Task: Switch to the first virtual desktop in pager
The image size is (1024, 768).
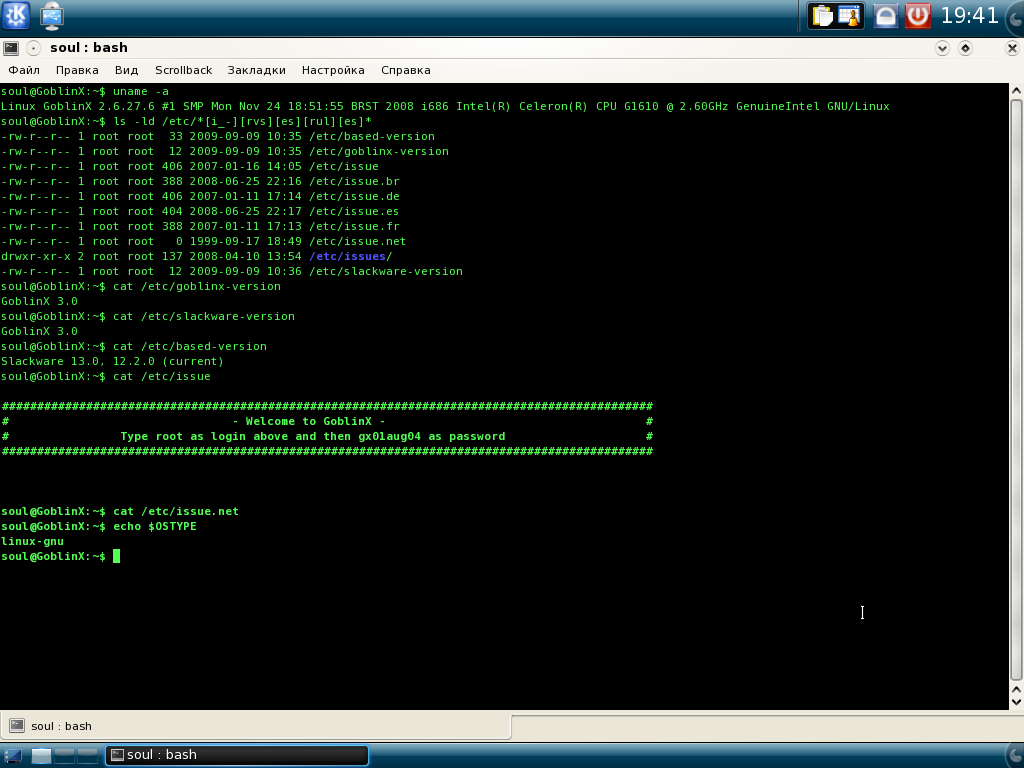Action: click(41, 756)
